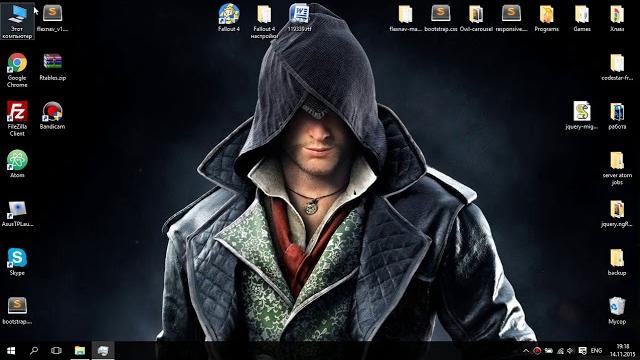640x360 pixels.
Task: Select the Owl-carousel folder icon
Action: coord(476,18)
